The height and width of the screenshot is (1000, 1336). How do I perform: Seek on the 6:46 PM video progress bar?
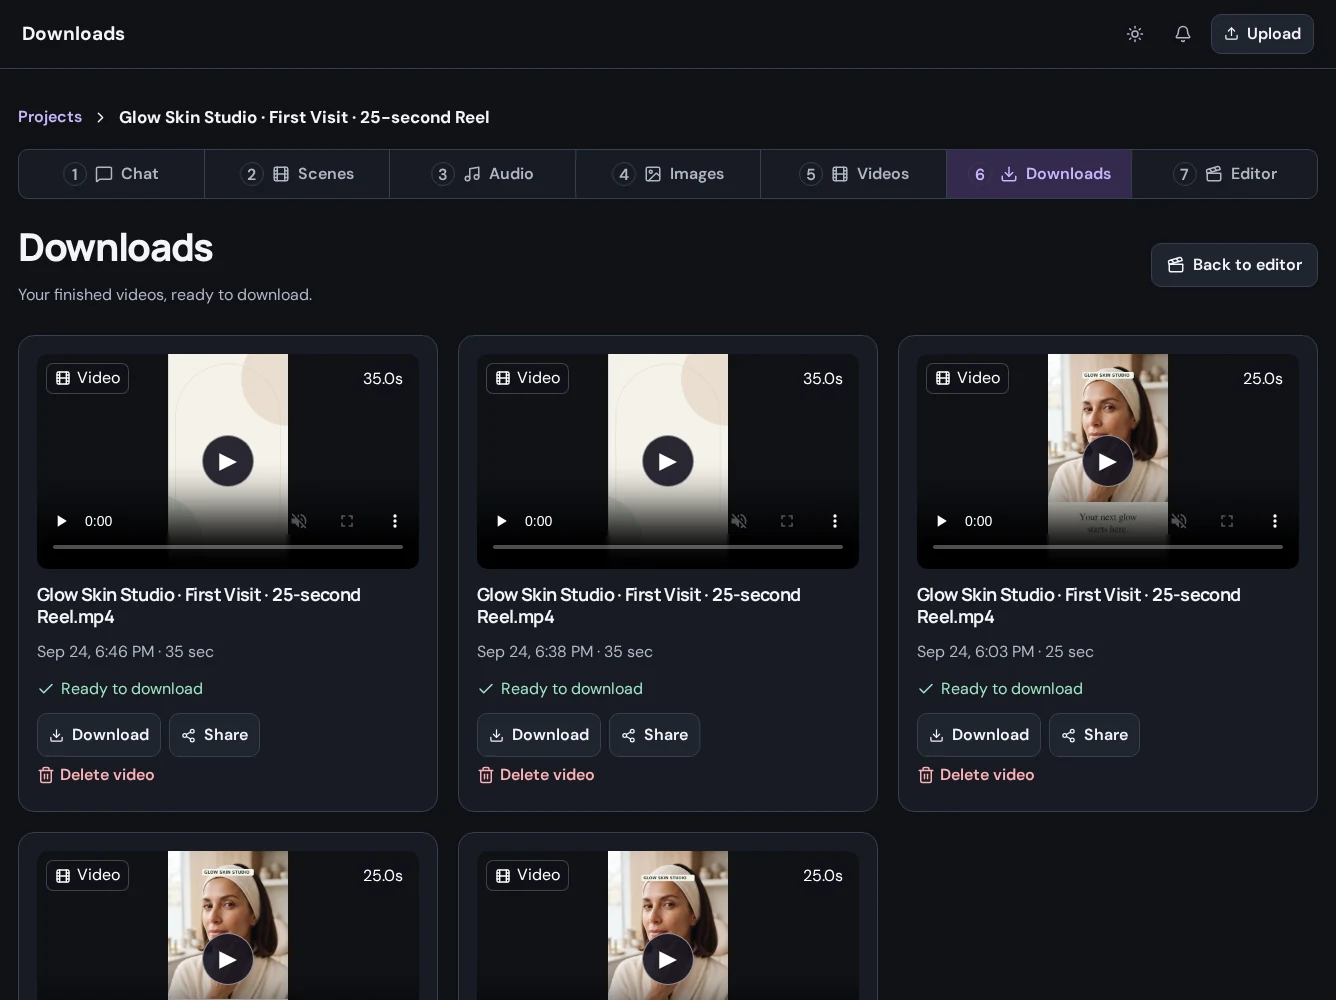click(x=228, y=547)
